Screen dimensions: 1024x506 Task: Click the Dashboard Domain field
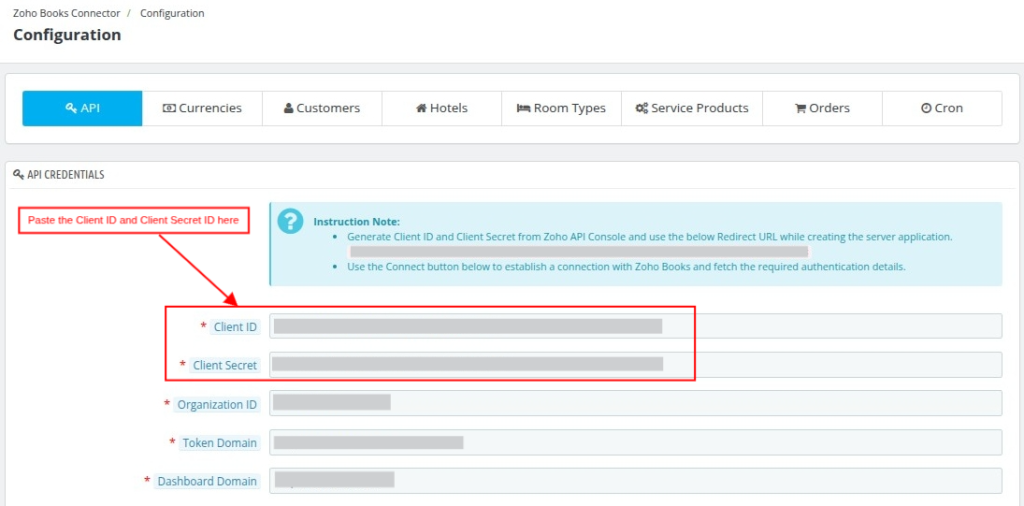click(635, 481)
